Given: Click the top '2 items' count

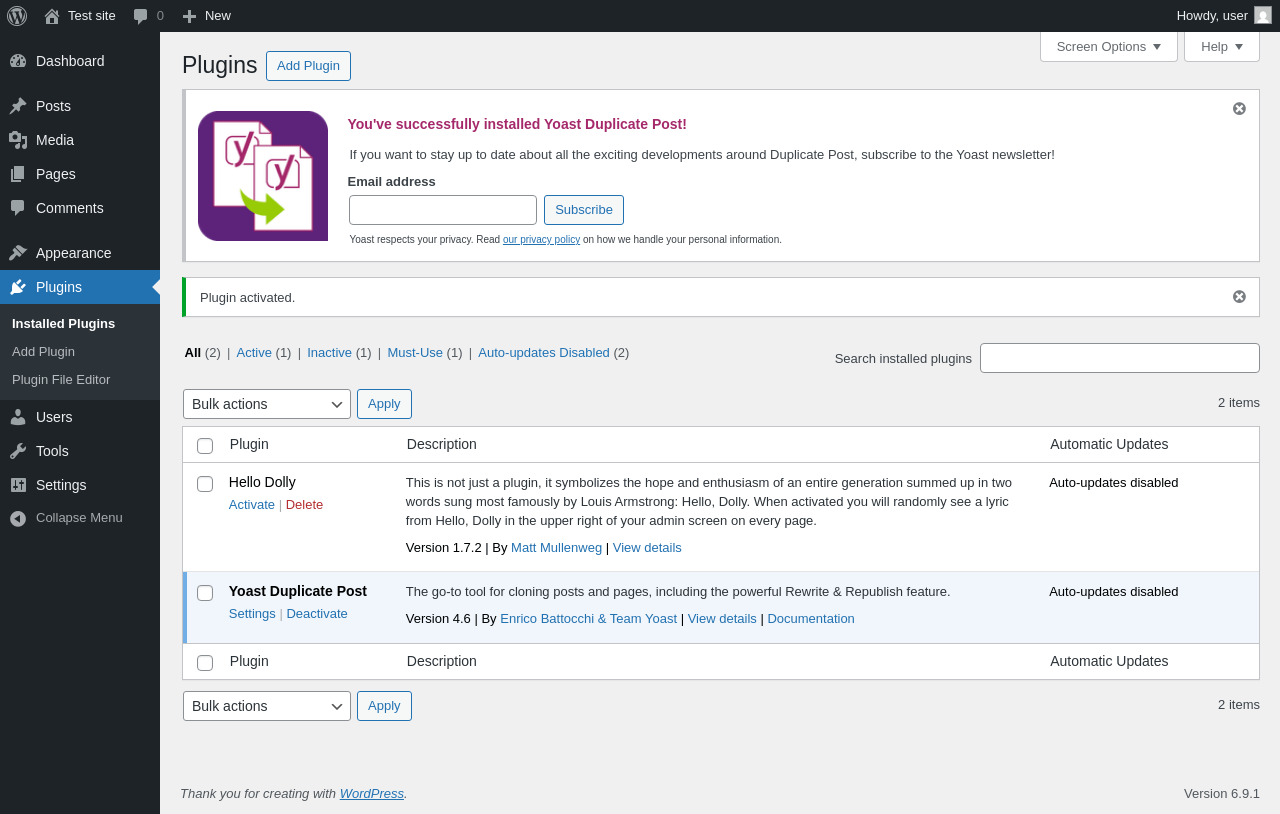Looking at the screenshot, I should pos(1239,403).
